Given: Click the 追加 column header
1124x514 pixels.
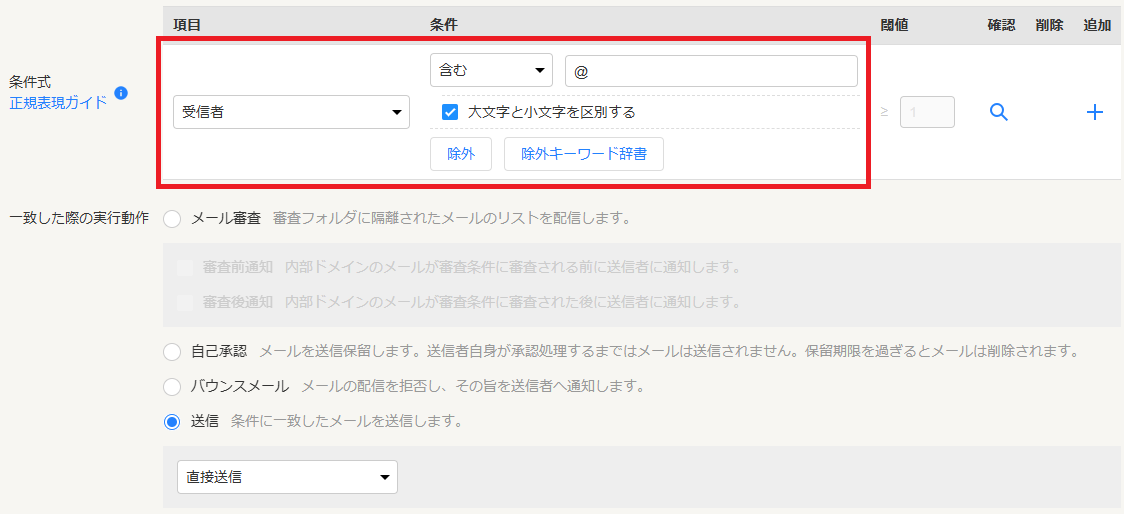Looking at the screenshot, I should tap(1097, 25).
